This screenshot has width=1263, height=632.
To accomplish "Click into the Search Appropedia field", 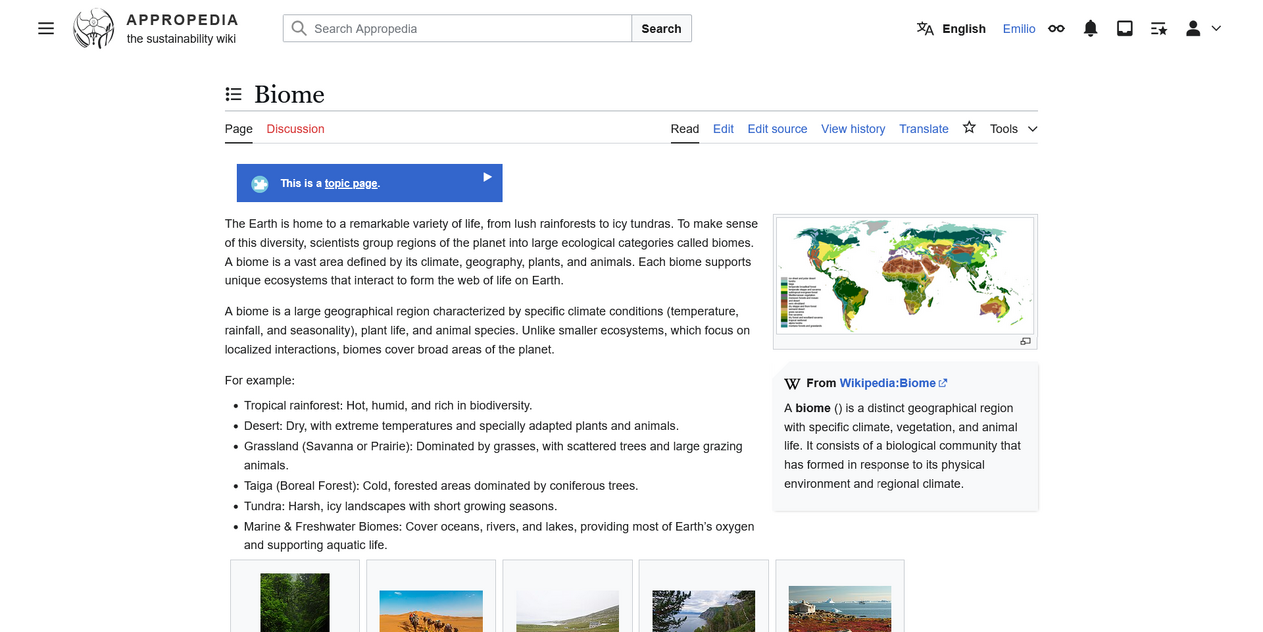I will coord(457,28).
